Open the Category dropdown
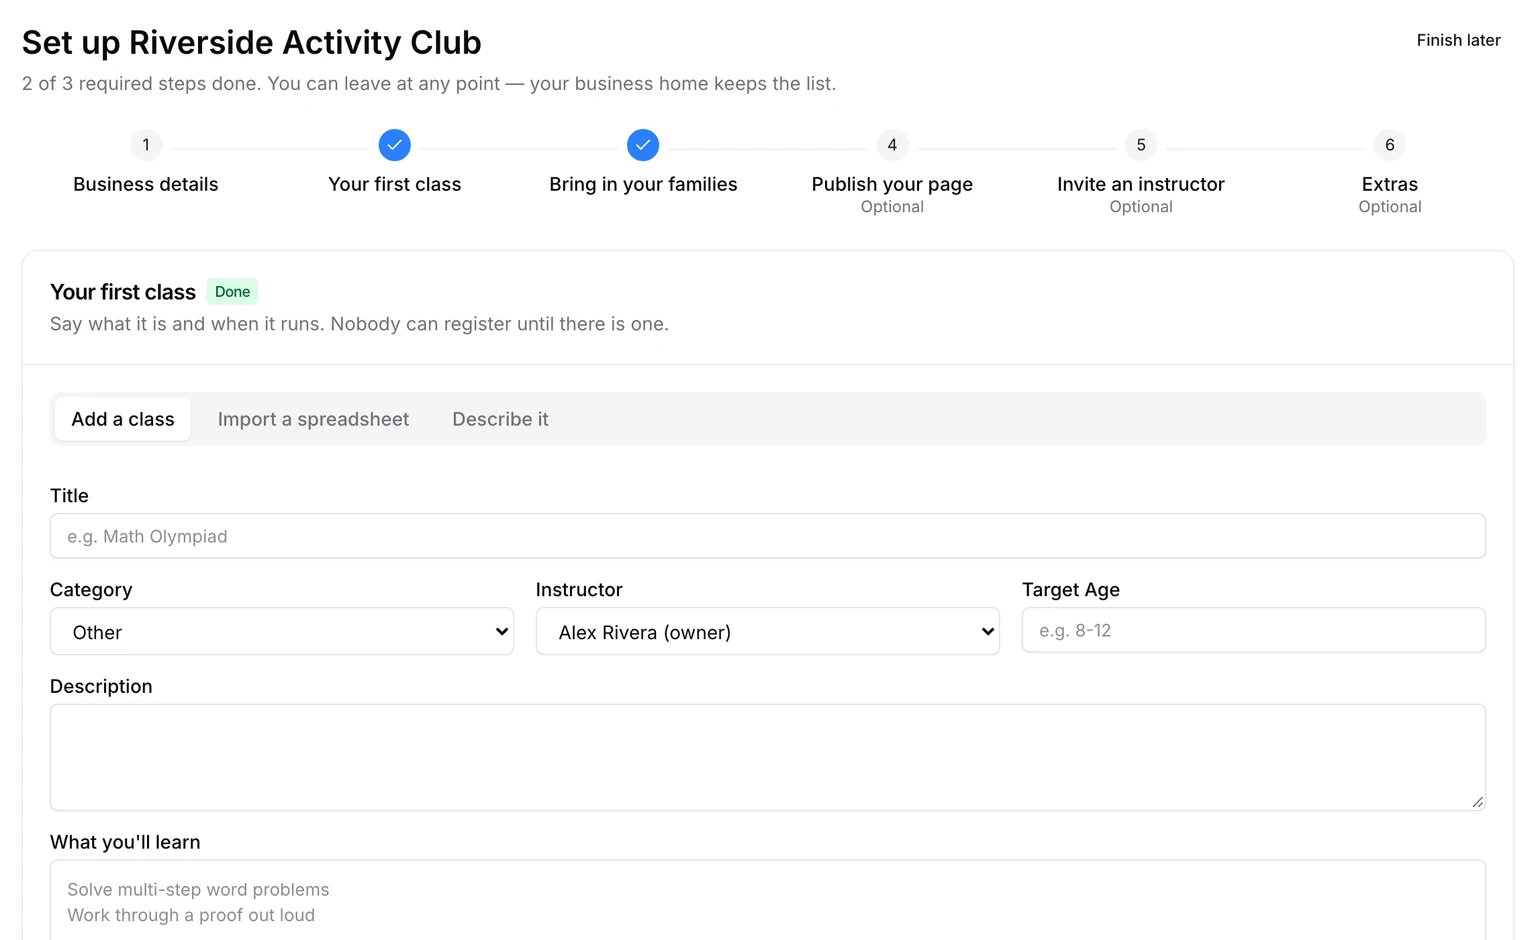 point(282,631)
